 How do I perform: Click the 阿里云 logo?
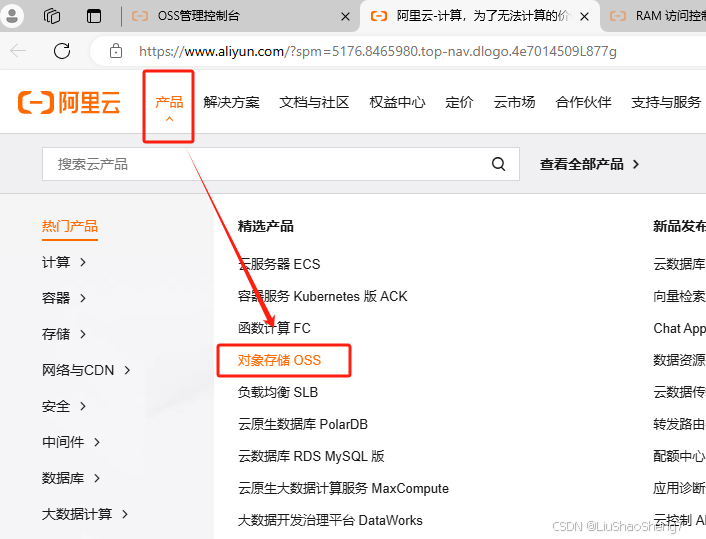(69, 102)
